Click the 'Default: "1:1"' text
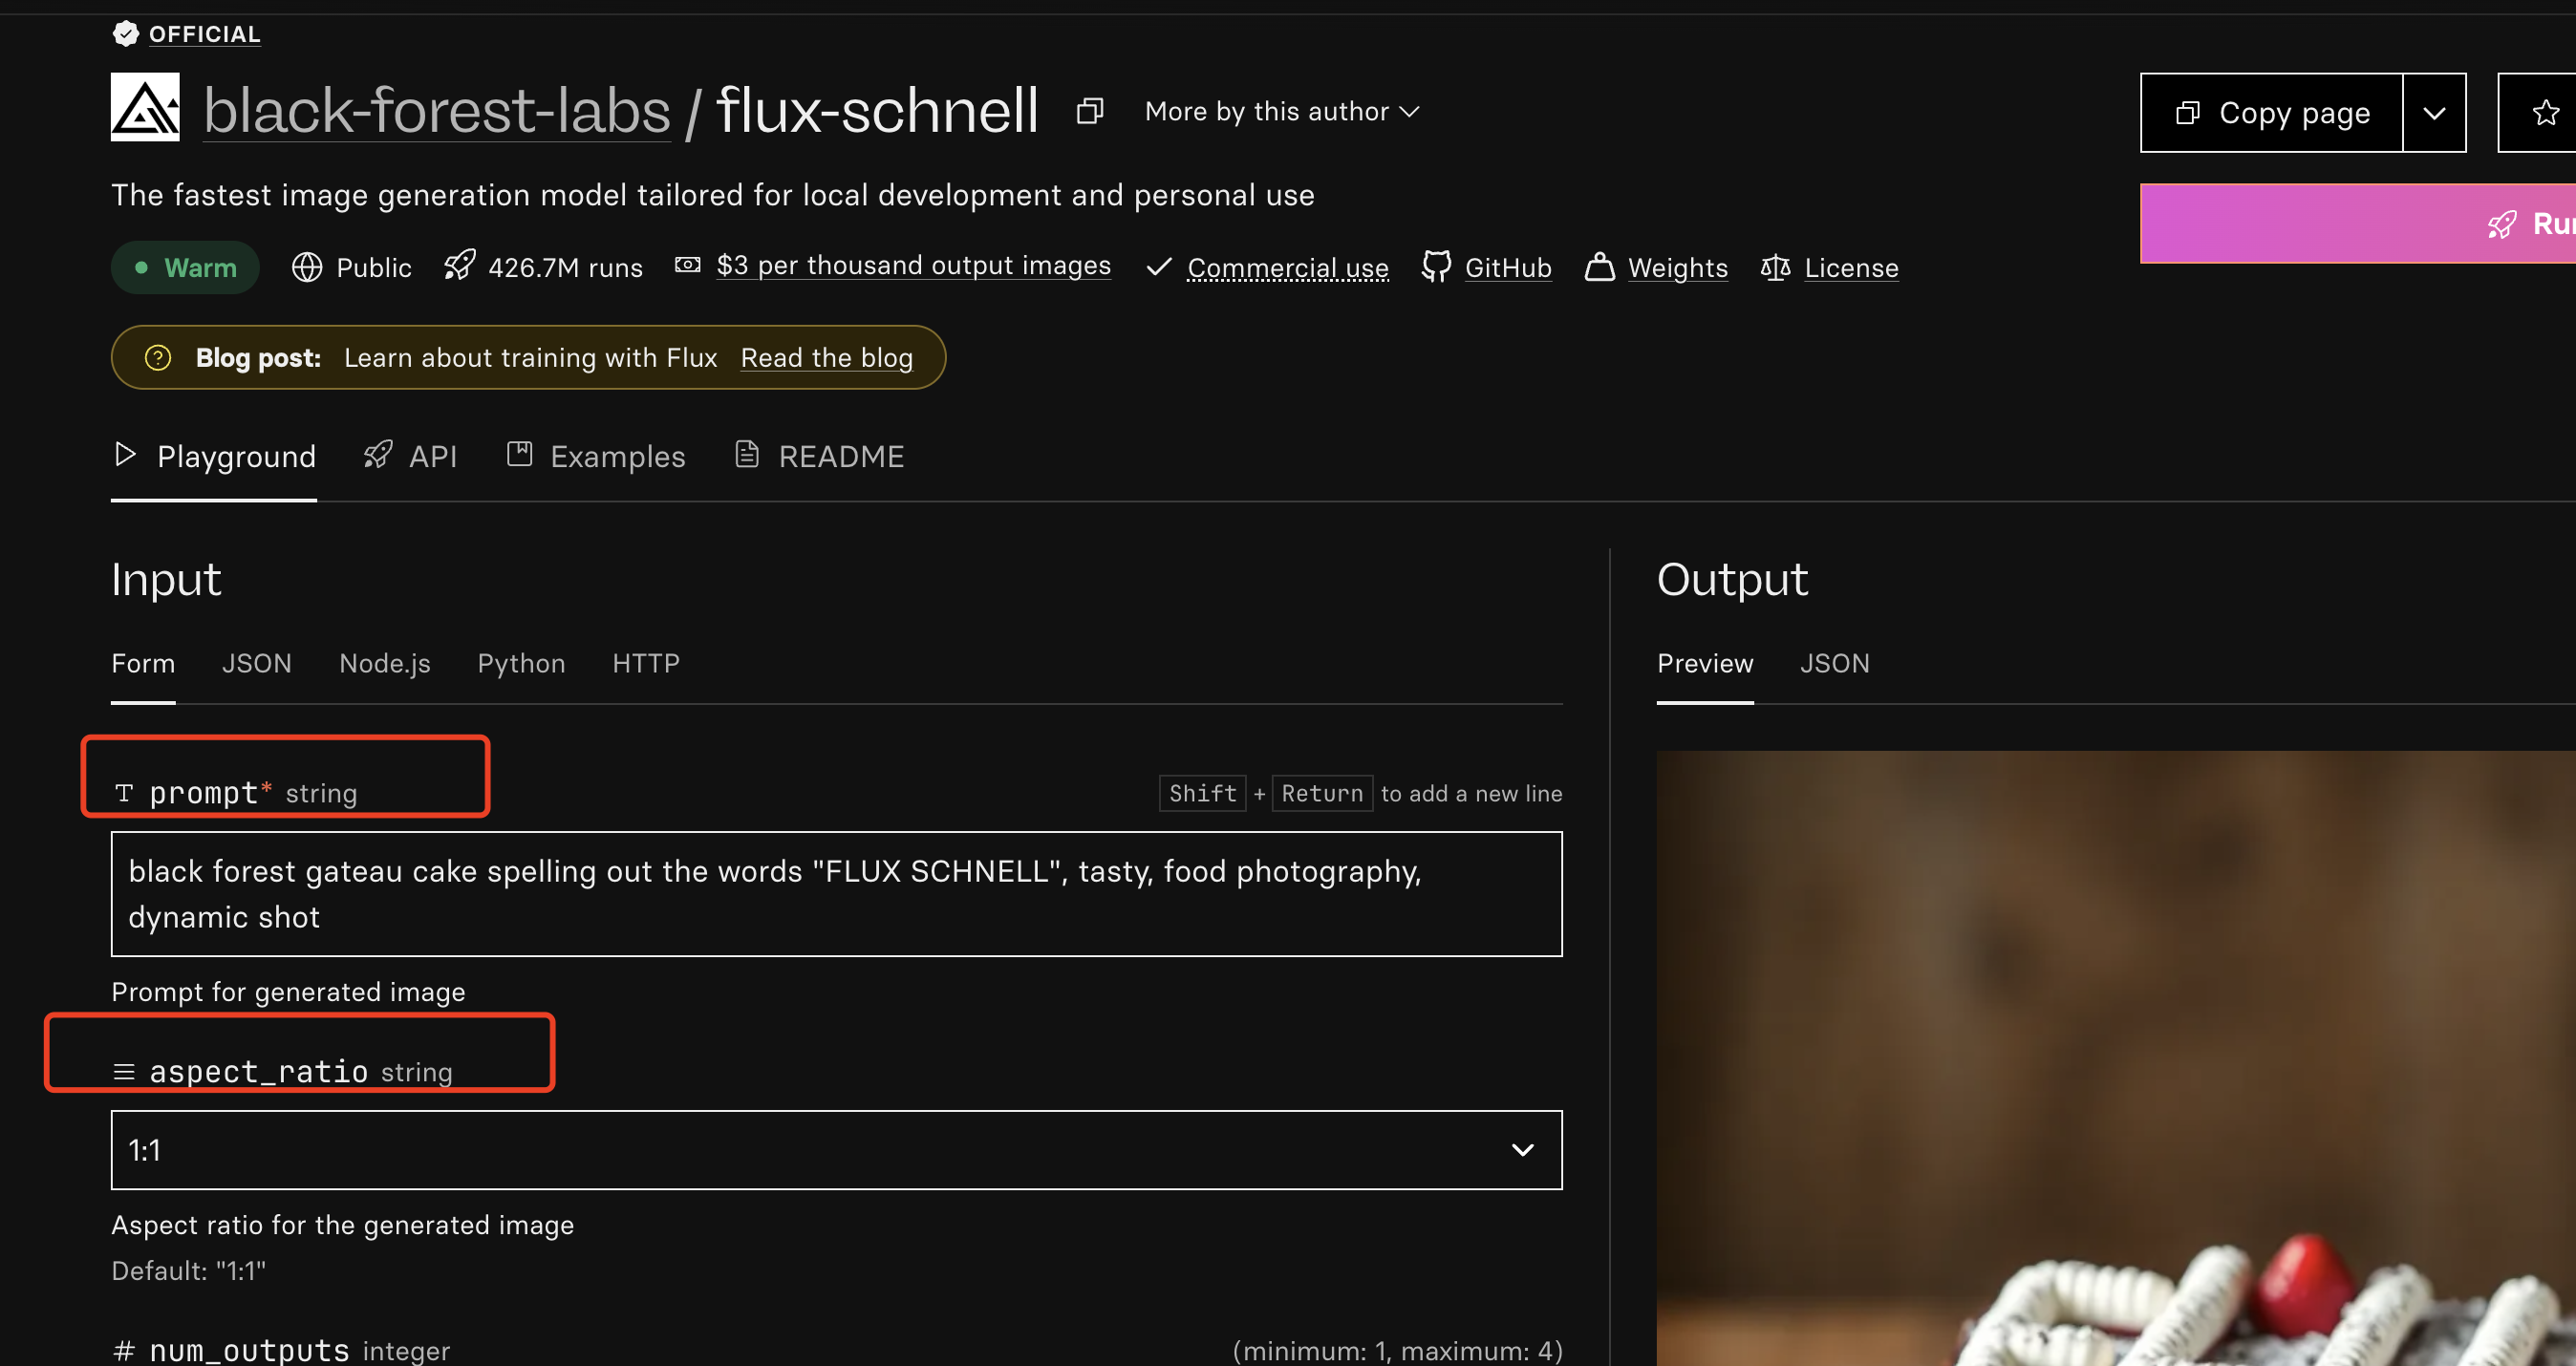 (x=189, y=1270)
